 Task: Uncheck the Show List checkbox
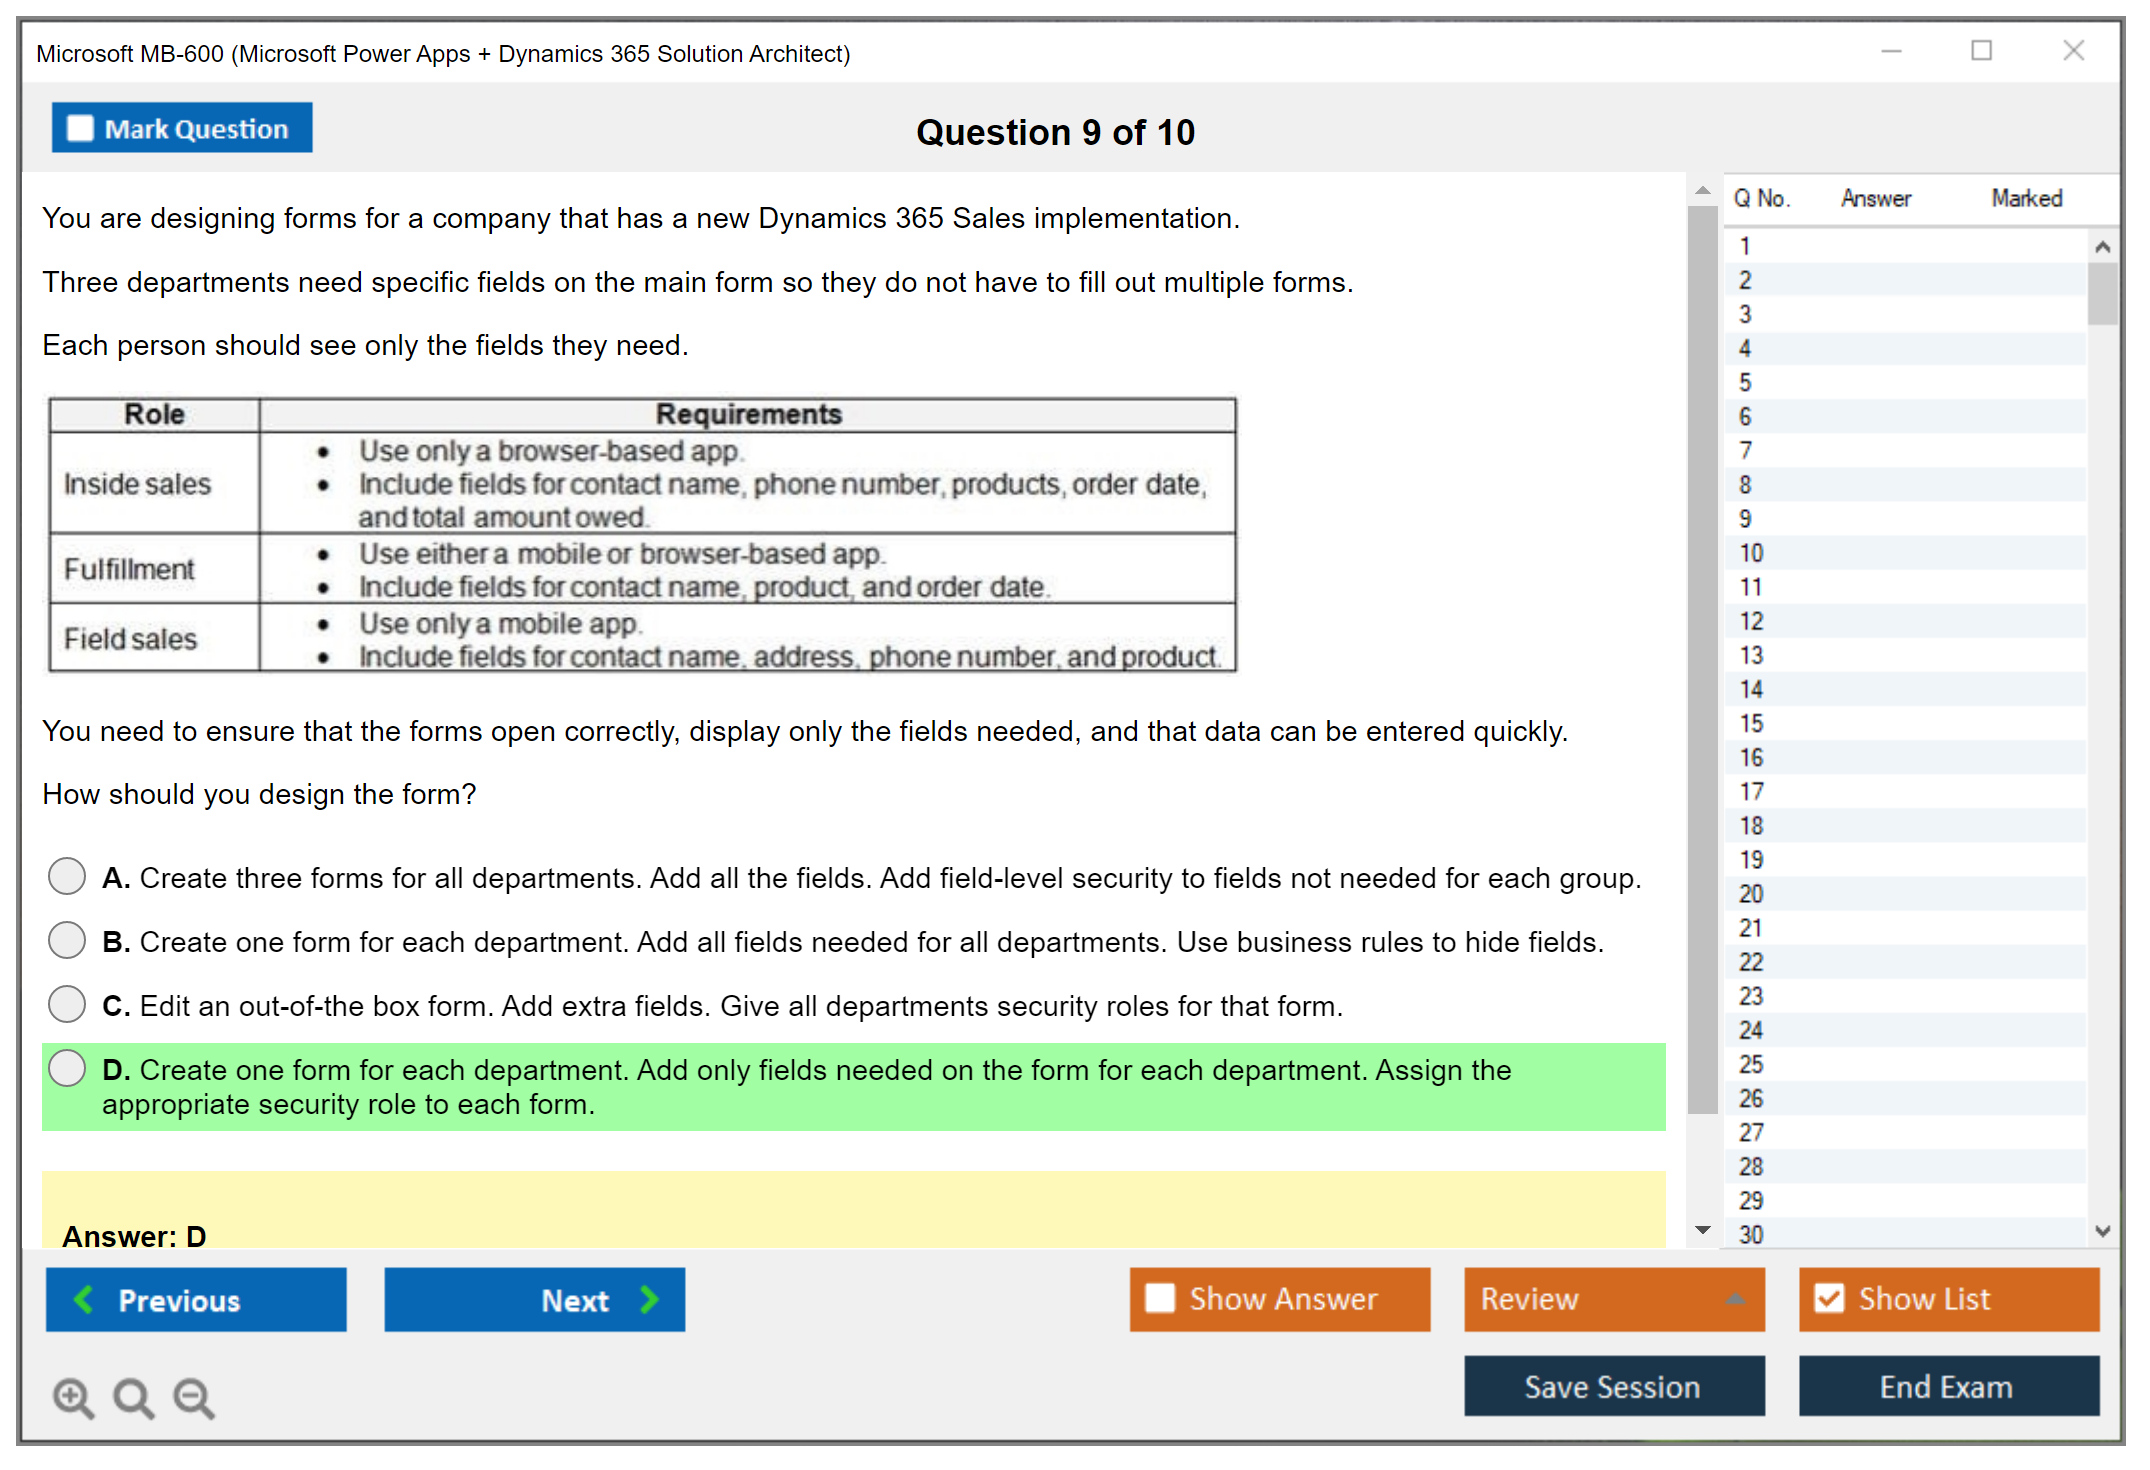click(x=1829, y=1298)
